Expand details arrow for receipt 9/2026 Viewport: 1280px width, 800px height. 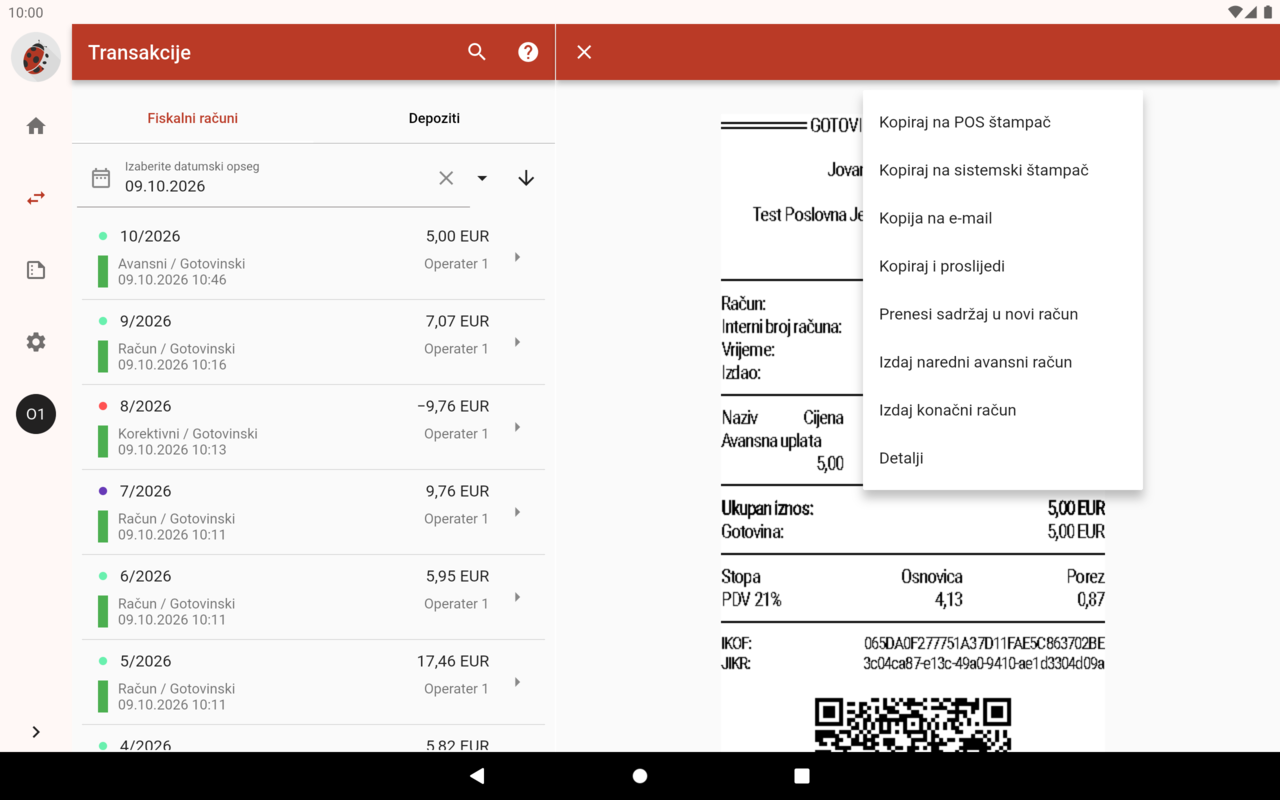[x=517, y=342]
